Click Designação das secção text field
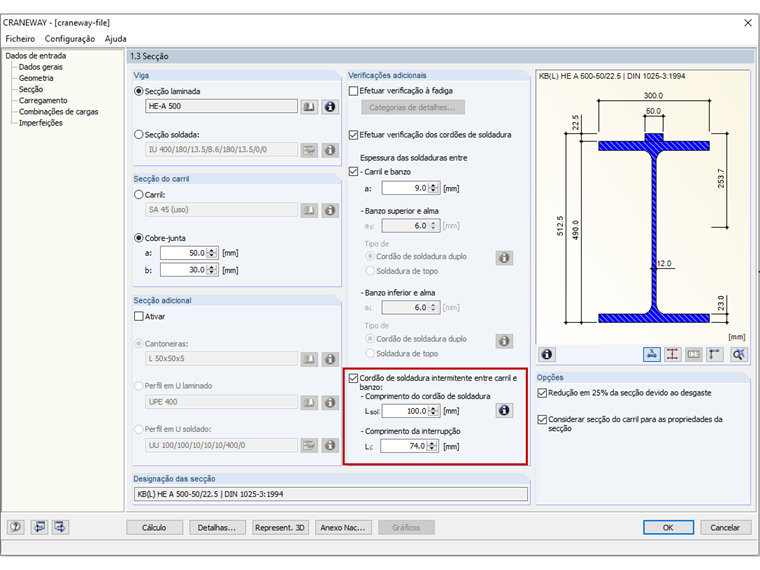The image size is (760, 570). pyautogui.click(x=331, y=494)
